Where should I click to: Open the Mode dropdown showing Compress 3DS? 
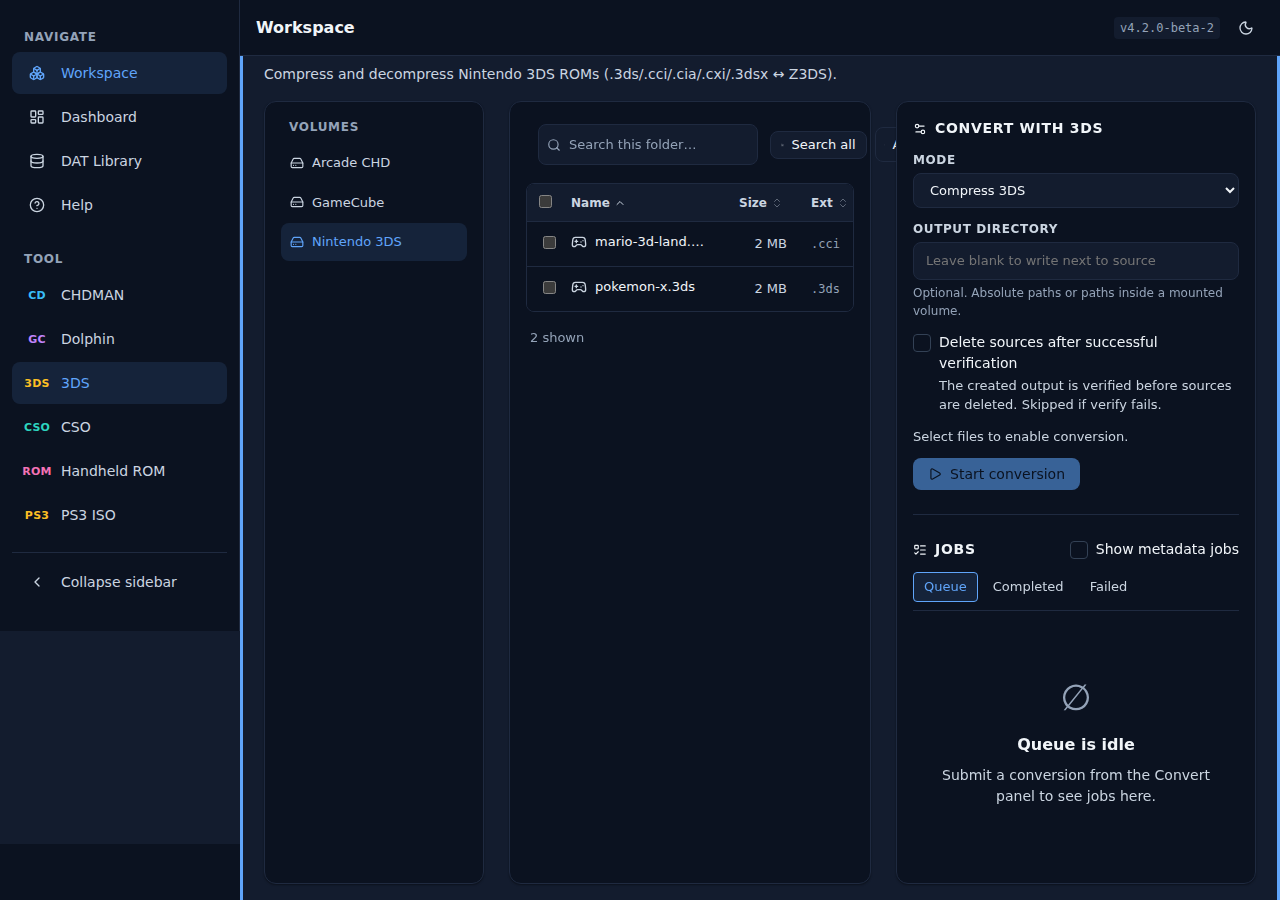(1076, 190)
